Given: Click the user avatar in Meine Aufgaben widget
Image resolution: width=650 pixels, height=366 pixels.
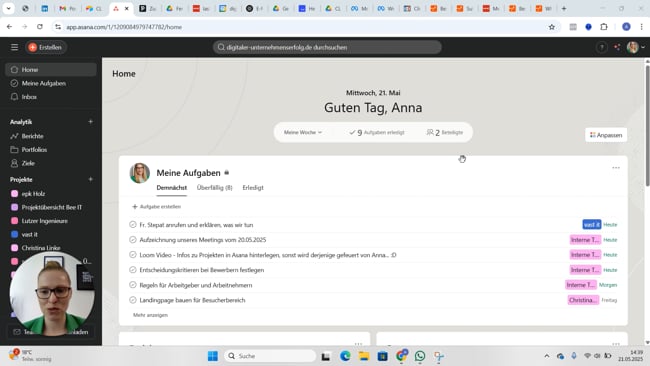Looking at the screenshot, I should pos(140,173).
